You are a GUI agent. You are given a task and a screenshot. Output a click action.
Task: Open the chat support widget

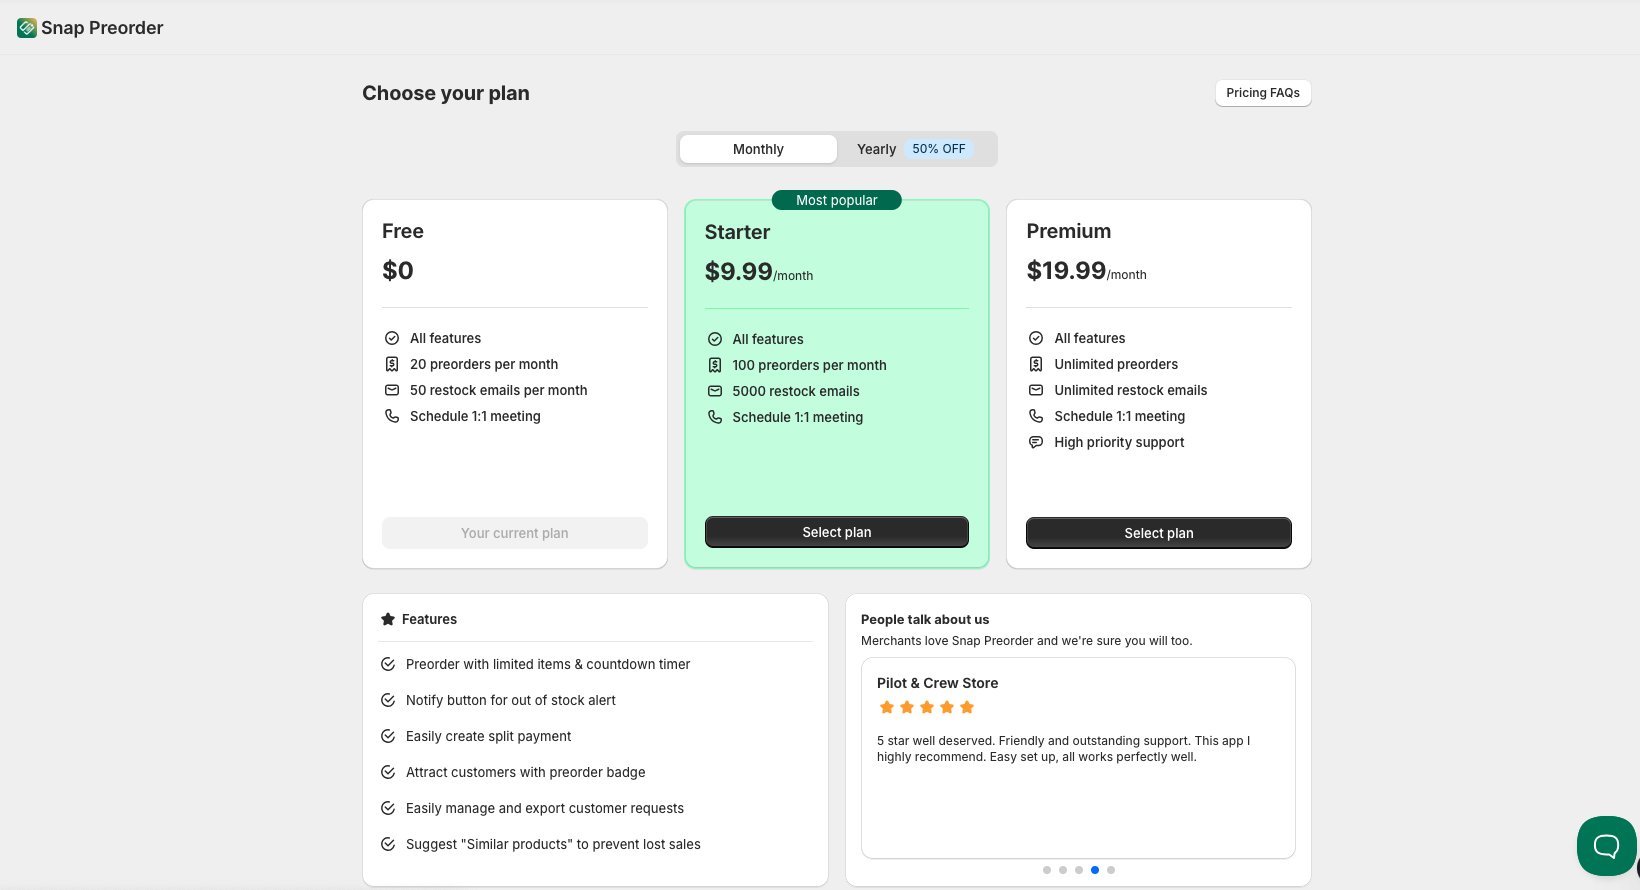click(1606, 846)
